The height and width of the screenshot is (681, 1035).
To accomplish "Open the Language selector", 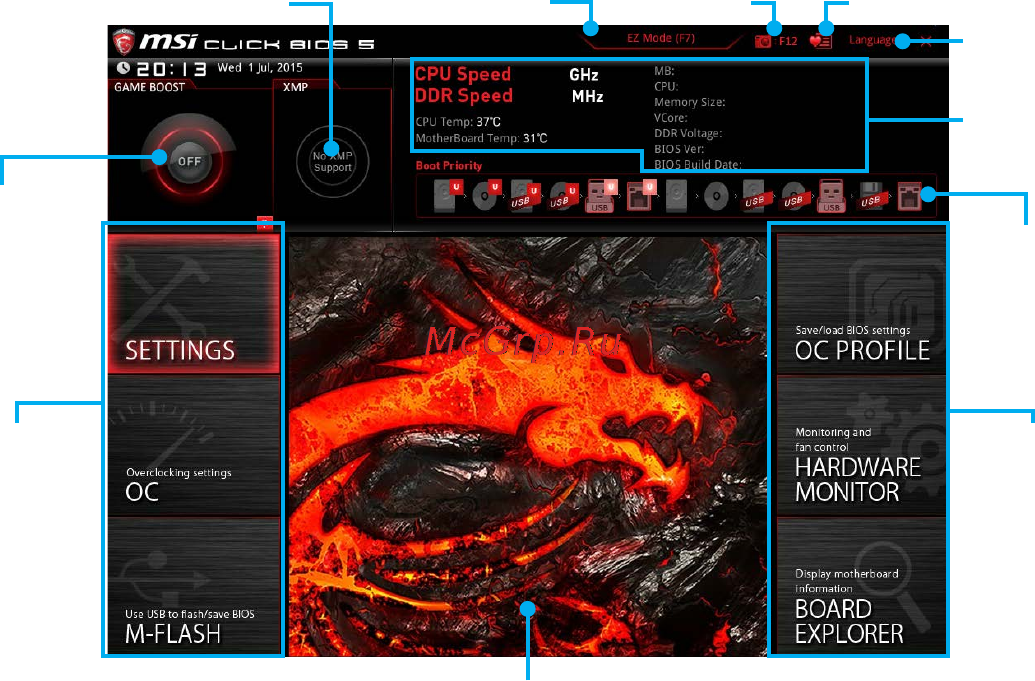I will coord(872,40).
